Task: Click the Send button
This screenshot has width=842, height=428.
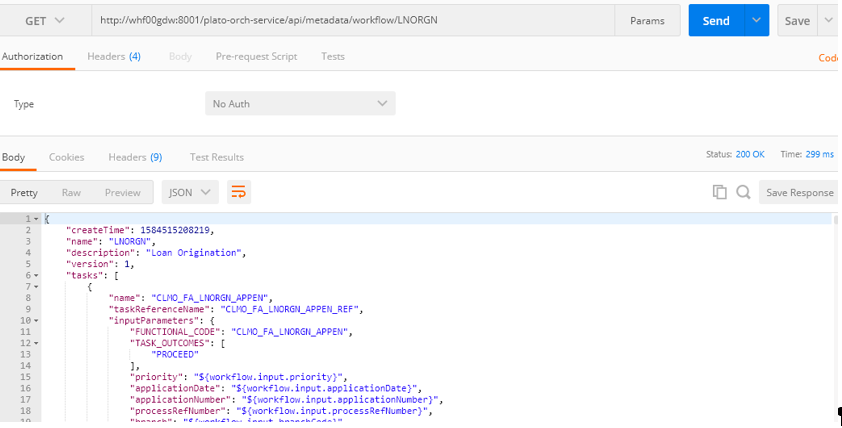Action: 716,20
